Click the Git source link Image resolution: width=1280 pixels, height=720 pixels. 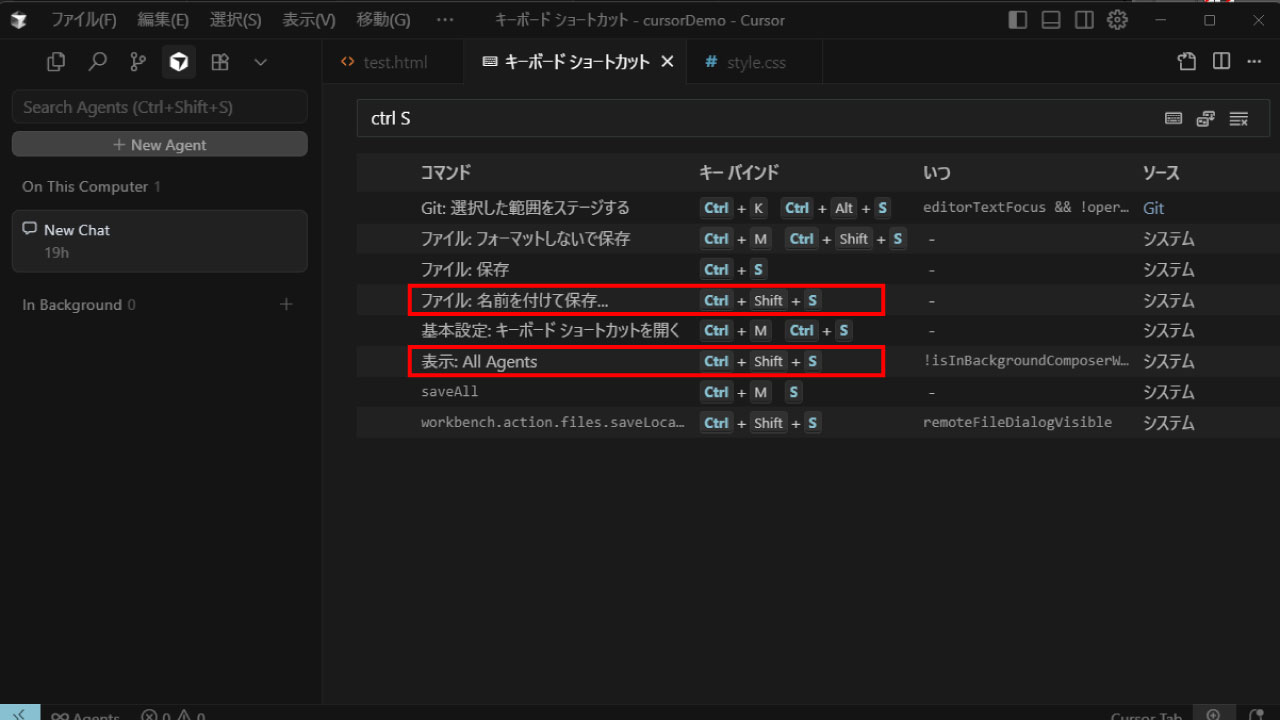click(x=1153, y=208)
